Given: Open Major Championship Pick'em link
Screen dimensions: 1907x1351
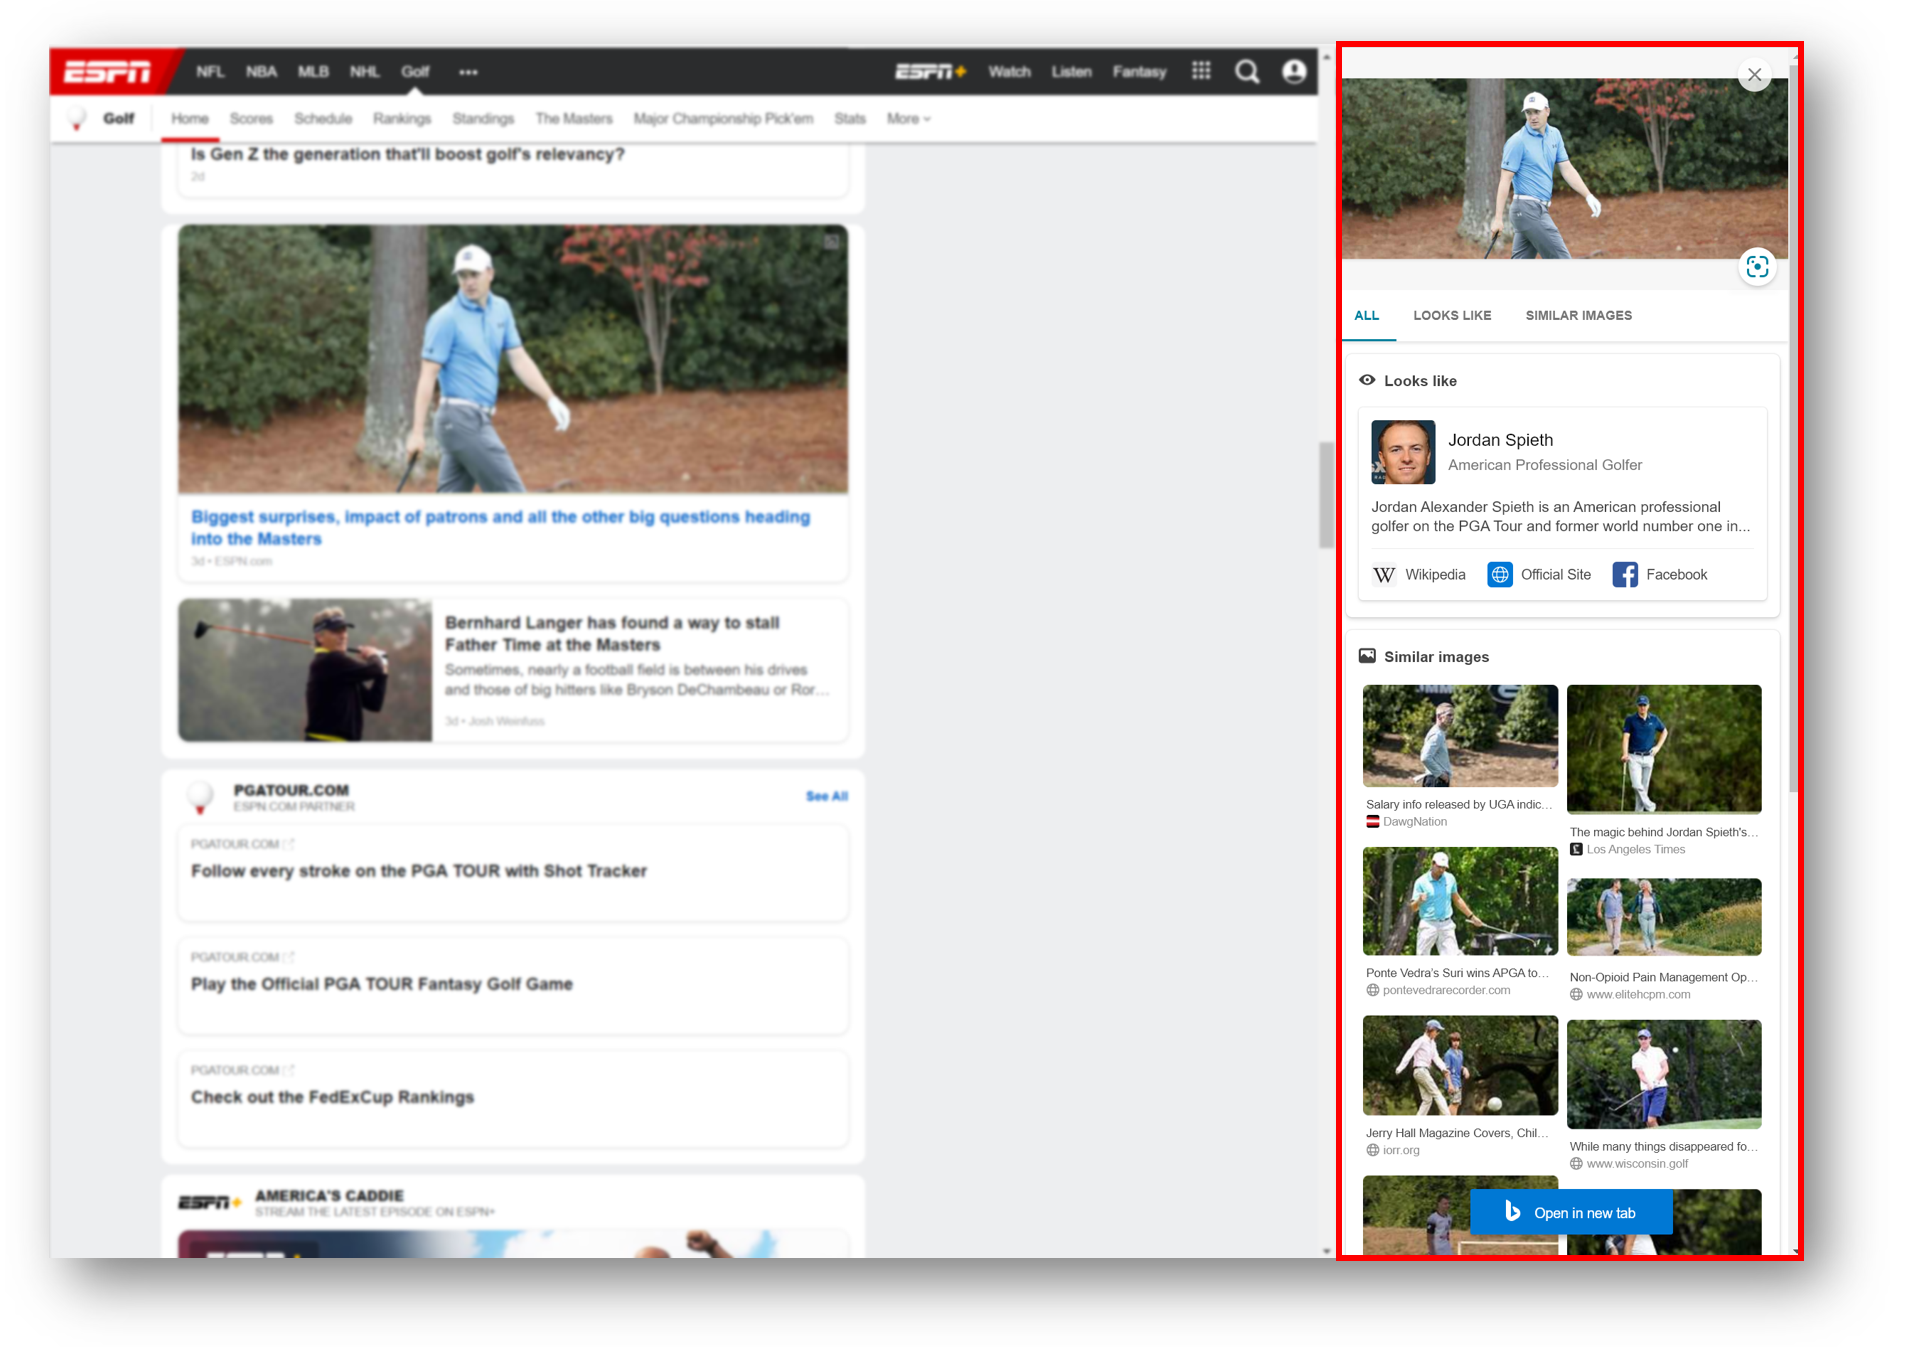Looking at the screenshot, I should [x=723, y=119].
